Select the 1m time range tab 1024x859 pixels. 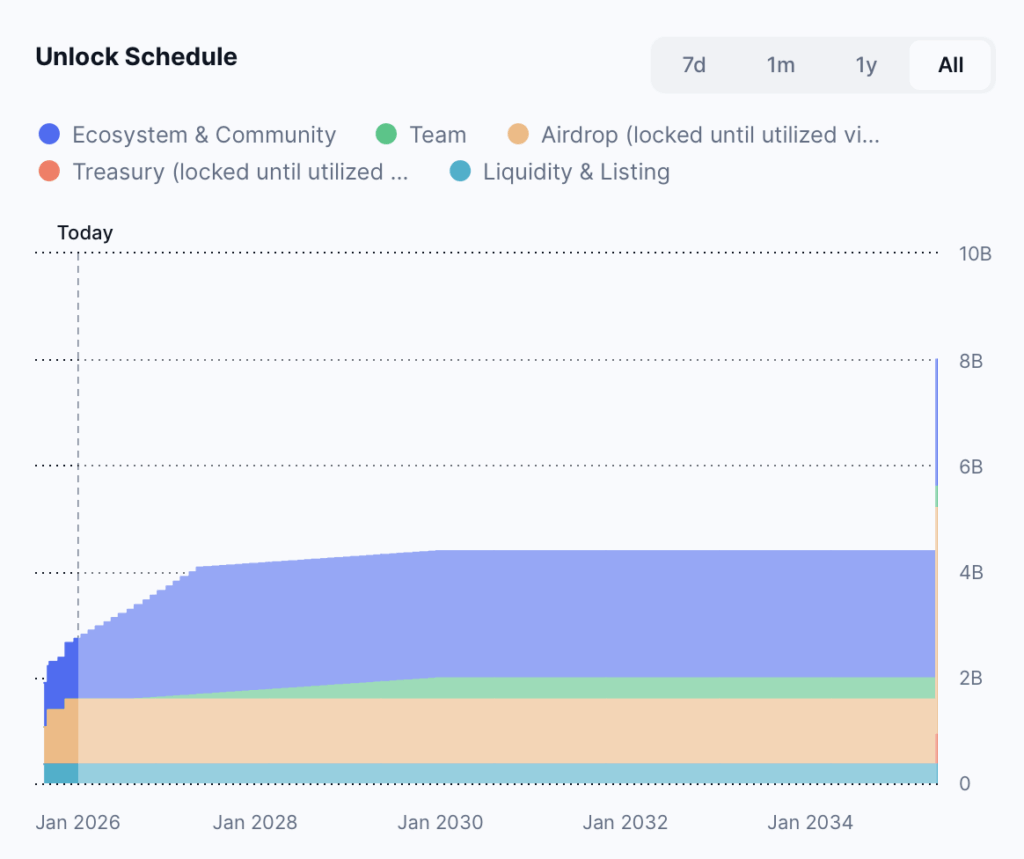pyautogui.click(x=780, y=64)
